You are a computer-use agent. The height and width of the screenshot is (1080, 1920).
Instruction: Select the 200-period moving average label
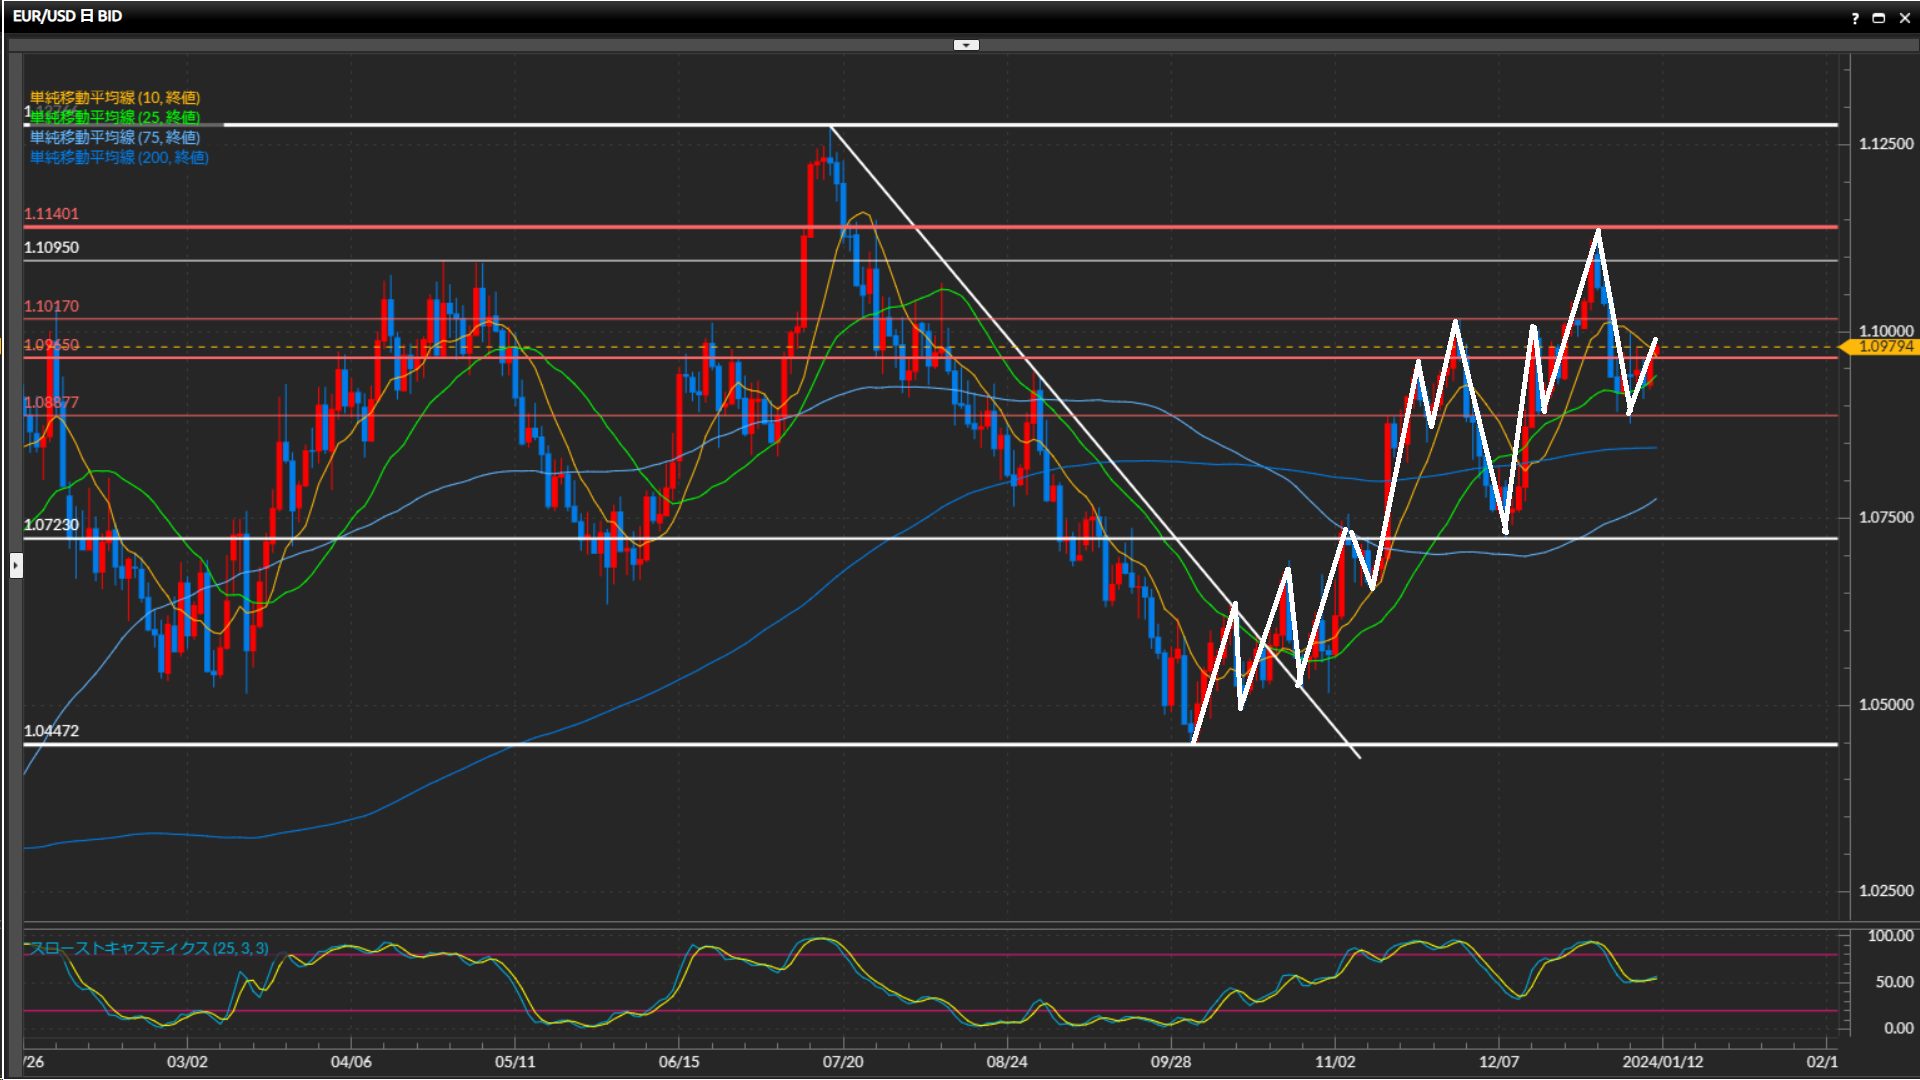click(x=119, y=157)
